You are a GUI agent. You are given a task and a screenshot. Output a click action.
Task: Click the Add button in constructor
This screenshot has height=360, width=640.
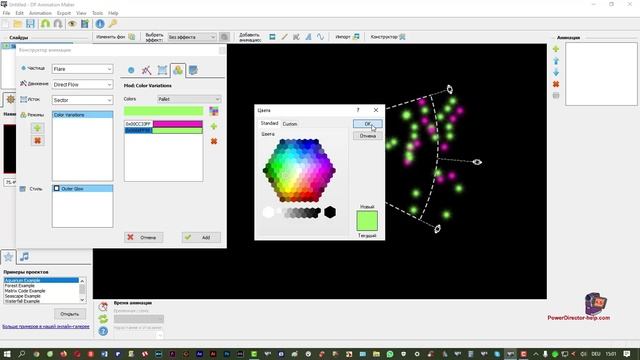click(x=201, y=238)
